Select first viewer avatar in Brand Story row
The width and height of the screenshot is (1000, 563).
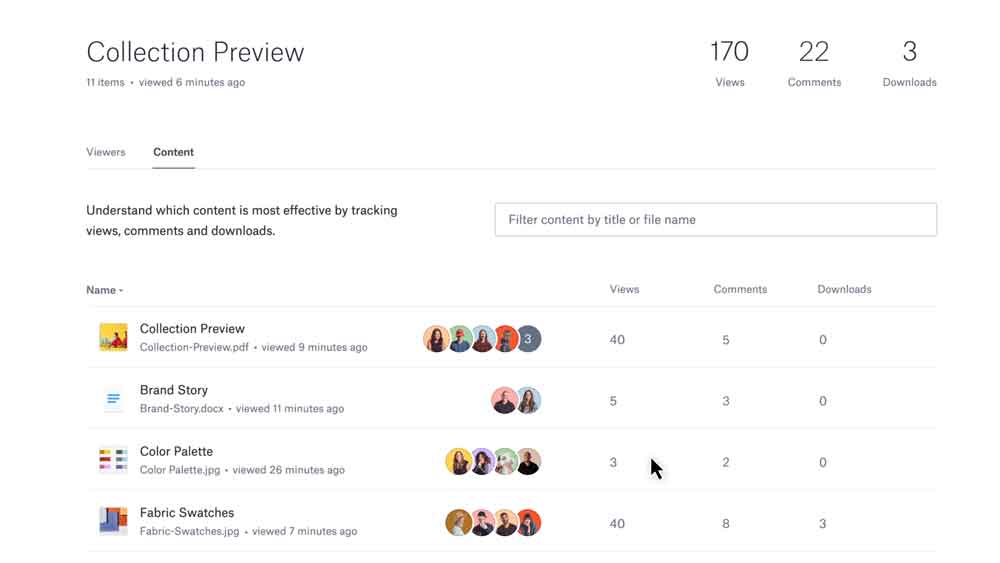[504, 401]
